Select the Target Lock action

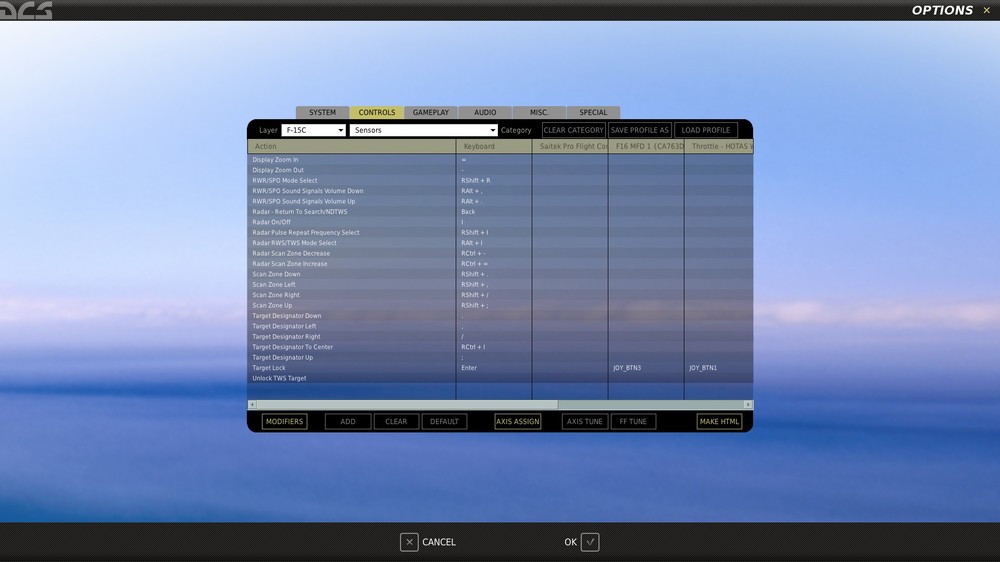tap(351, 368)
